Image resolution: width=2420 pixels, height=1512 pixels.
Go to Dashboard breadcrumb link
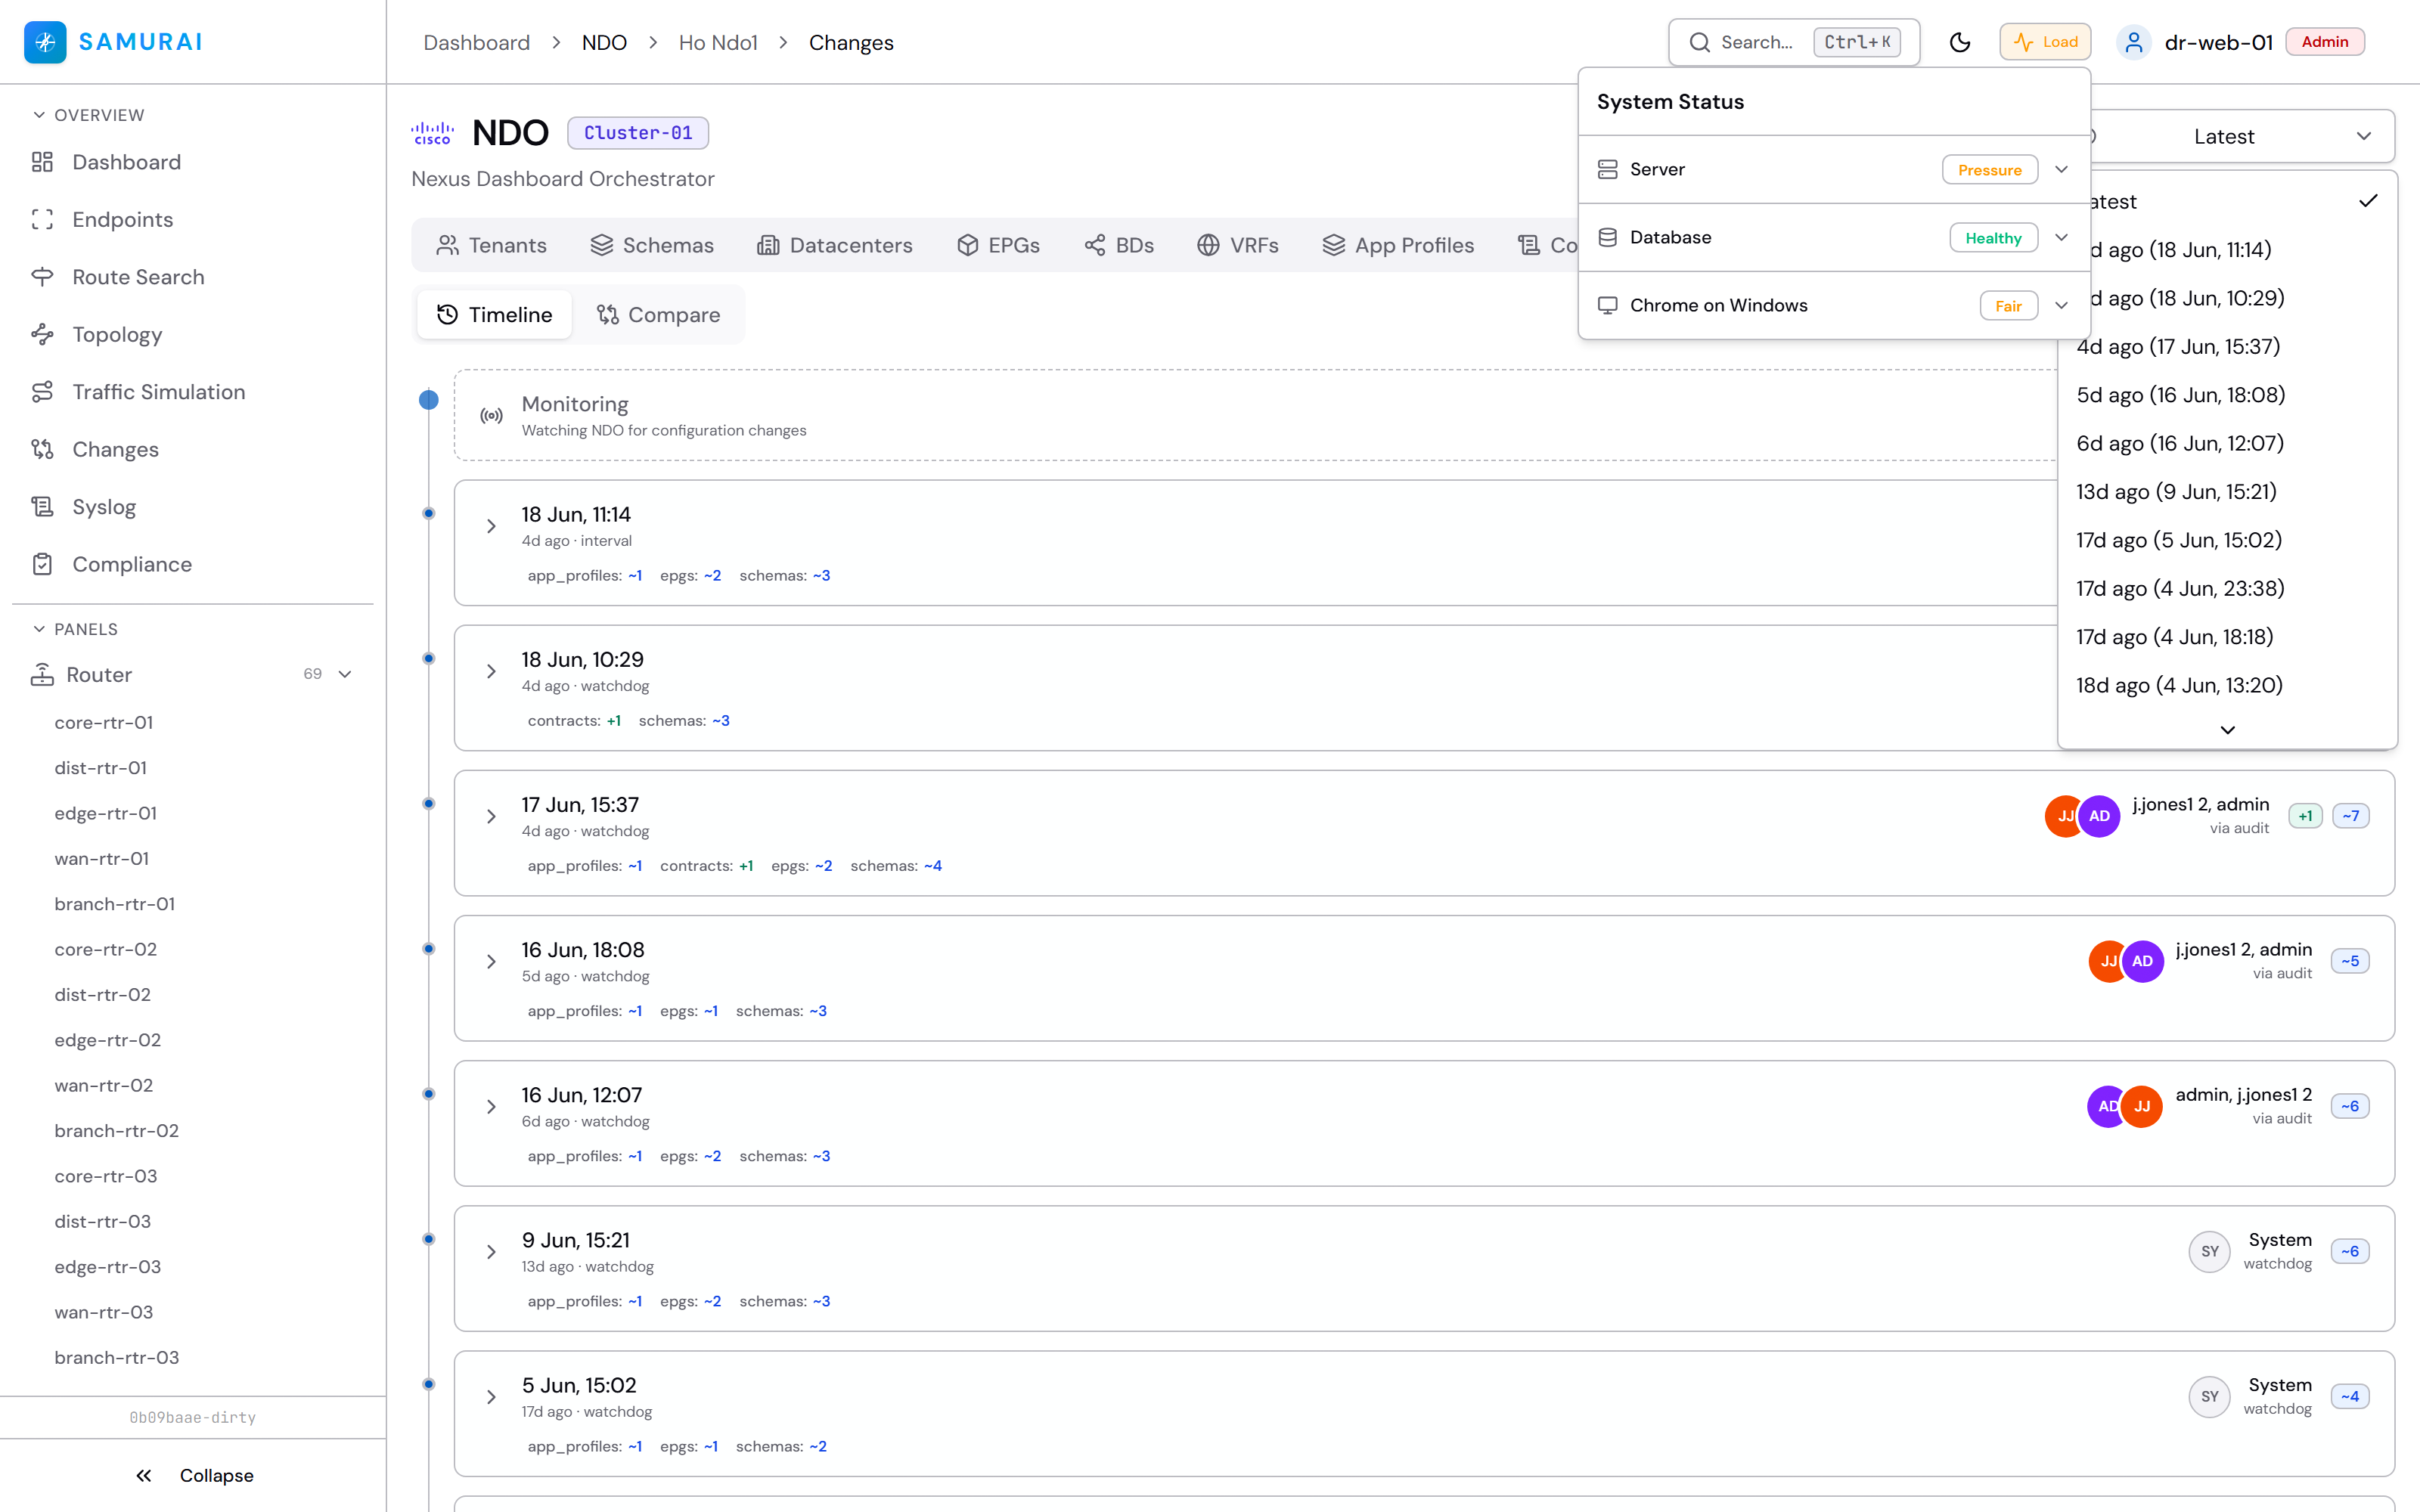point(476,43)
